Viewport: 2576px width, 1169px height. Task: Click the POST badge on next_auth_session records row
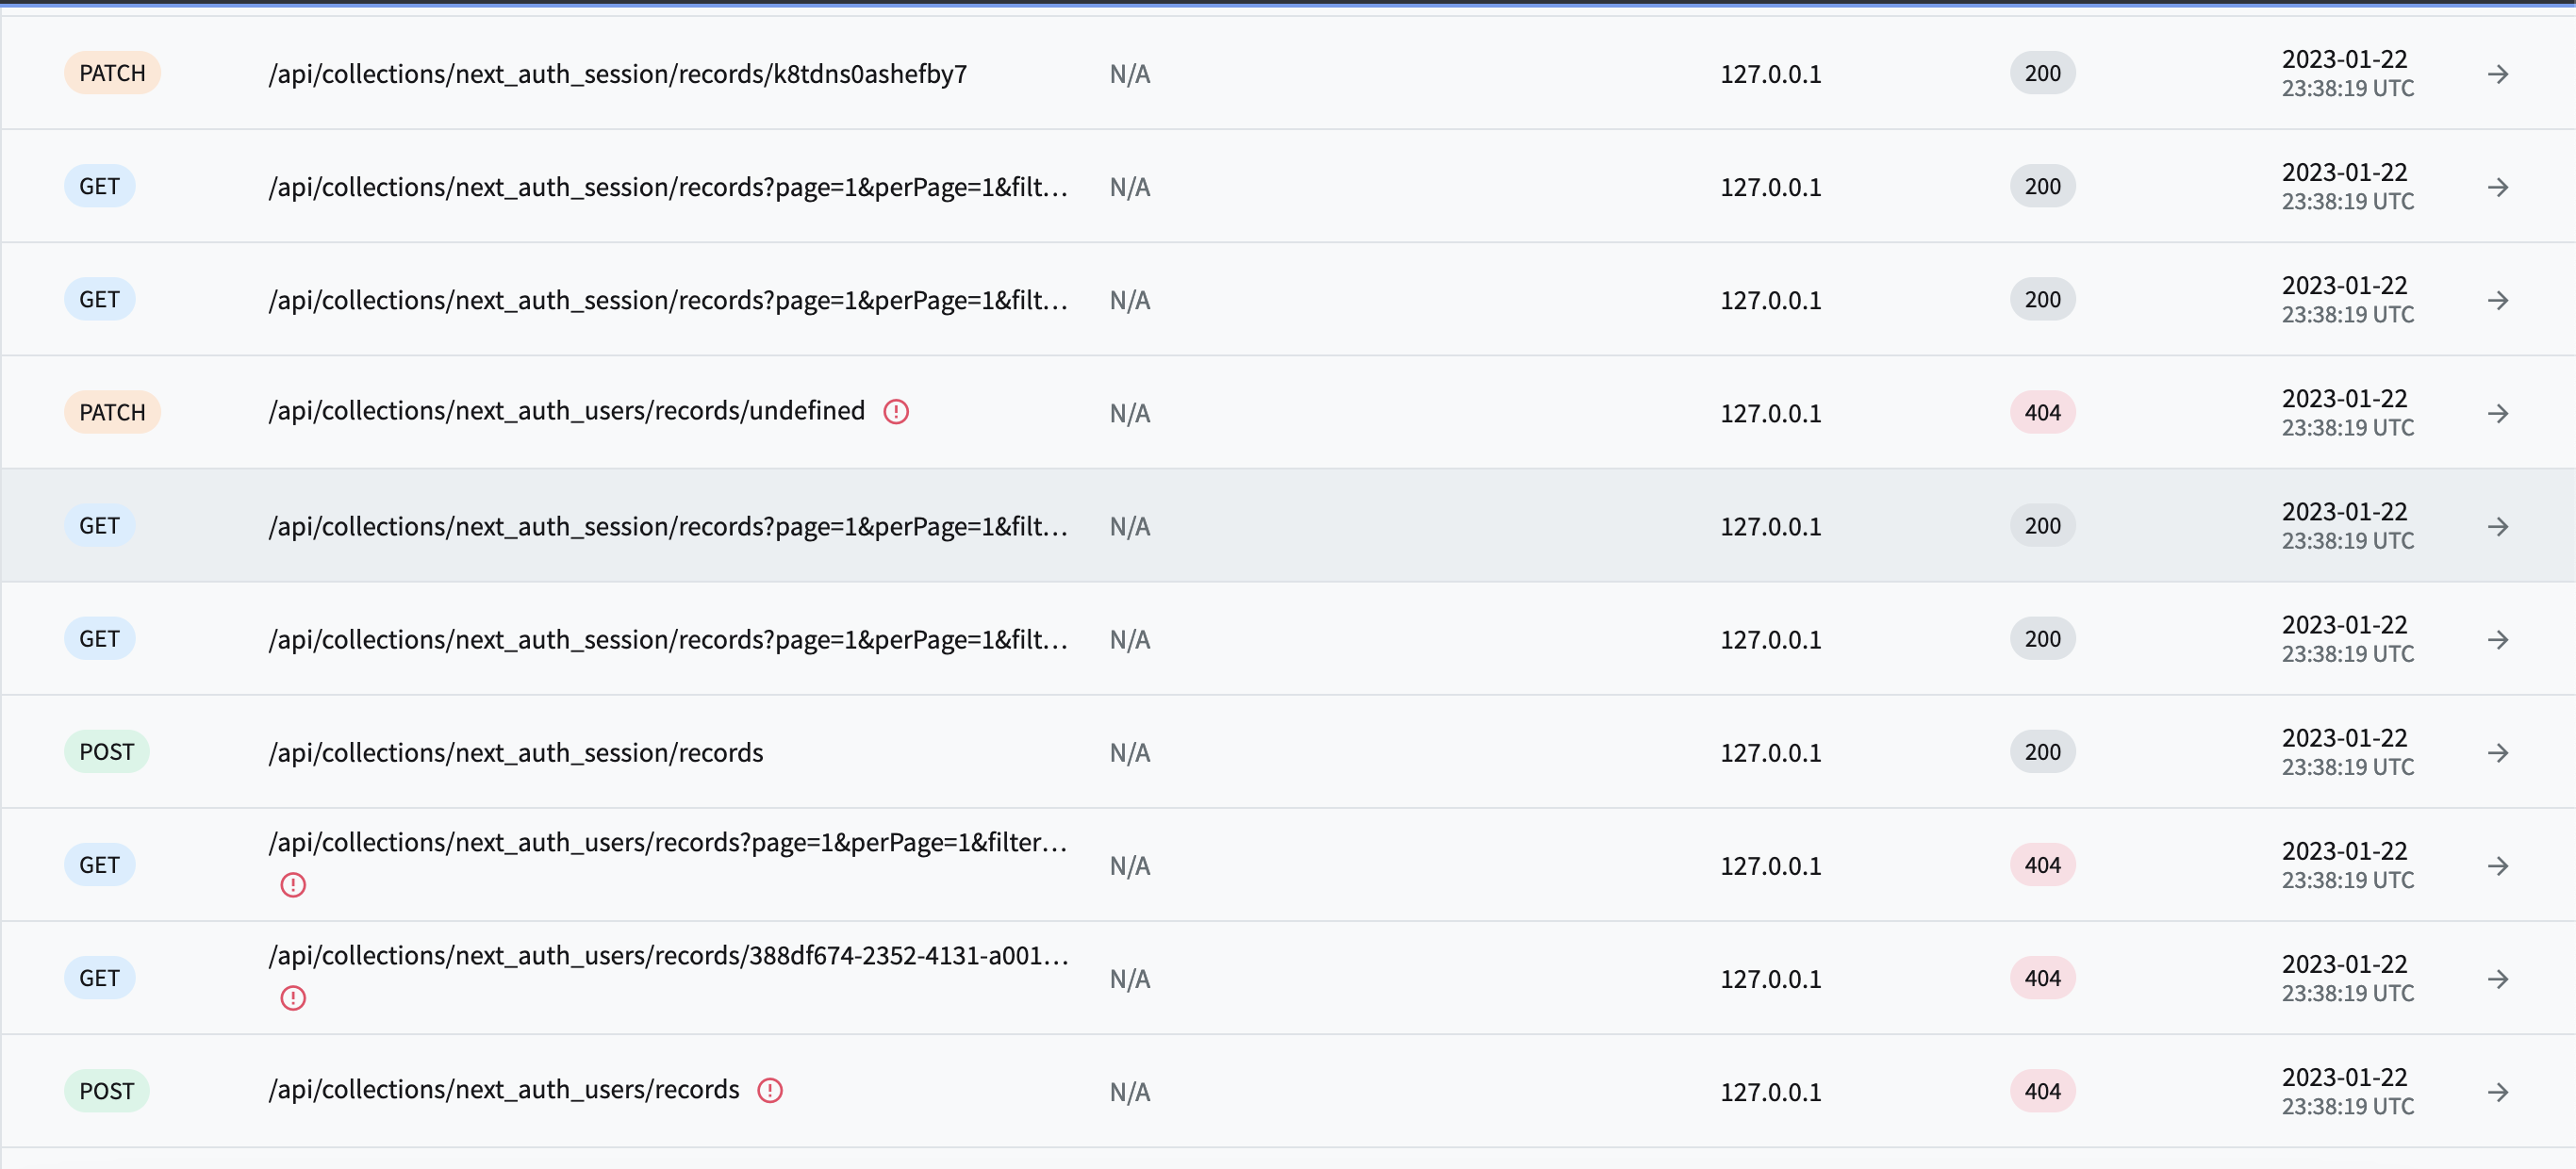tap(106, 751)
